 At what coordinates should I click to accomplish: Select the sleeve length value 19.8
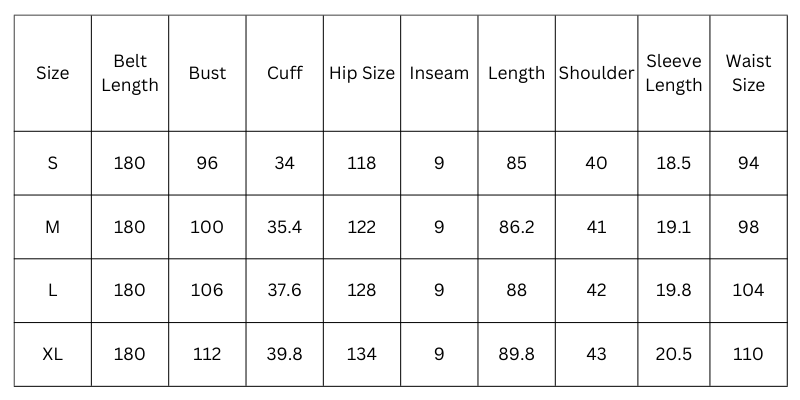coord(673,290)
